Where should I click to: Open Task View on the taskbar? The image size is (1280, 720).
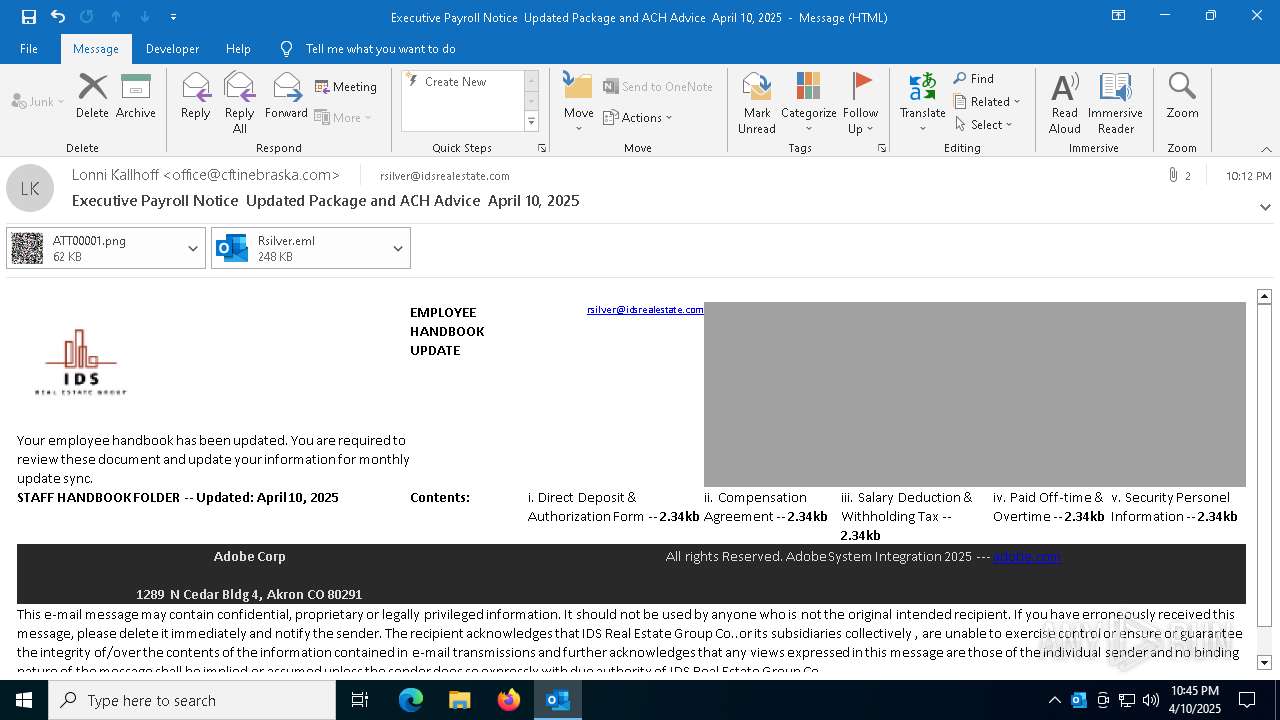point(360,700)
